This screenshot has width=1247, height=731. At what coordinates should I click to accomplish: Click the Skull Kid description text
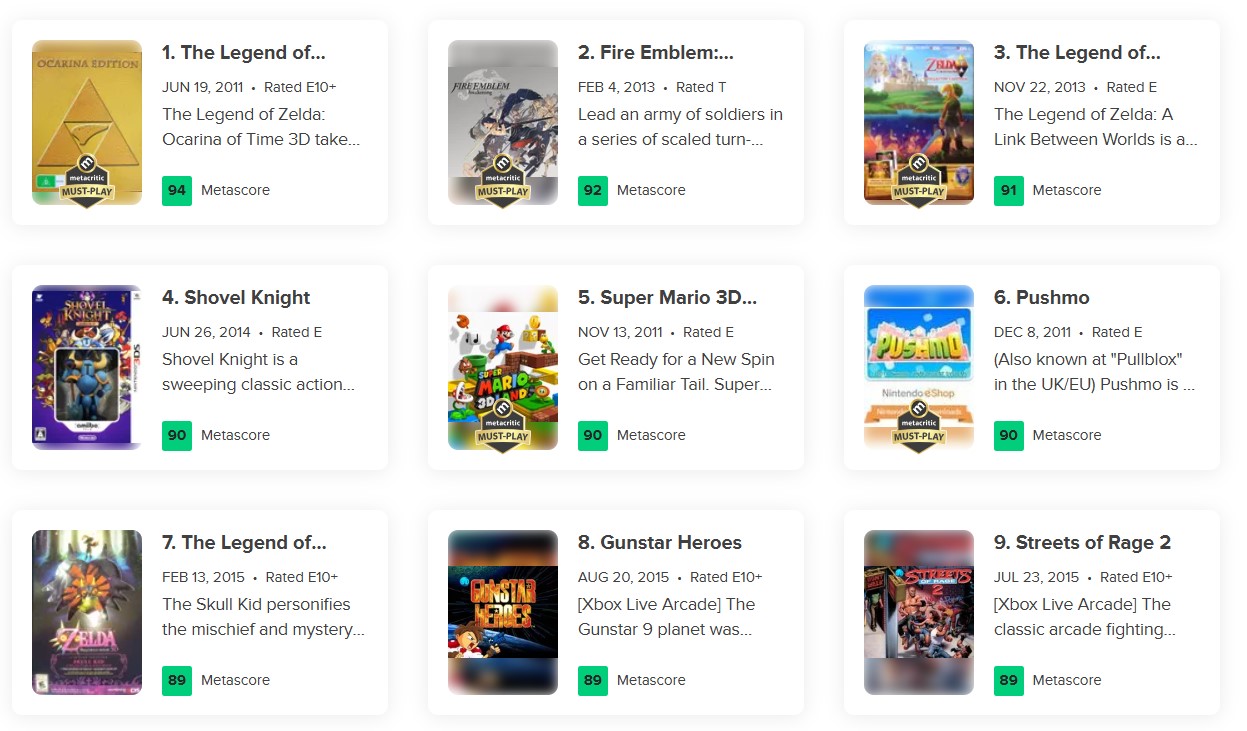point(262,617)
